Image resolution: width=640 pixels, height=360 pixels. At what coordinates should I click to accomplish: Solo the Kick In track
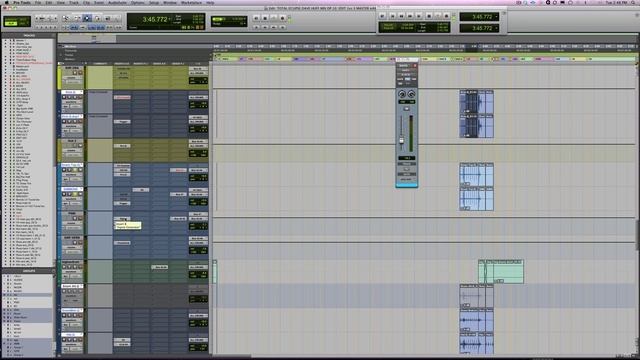[75, 97]
